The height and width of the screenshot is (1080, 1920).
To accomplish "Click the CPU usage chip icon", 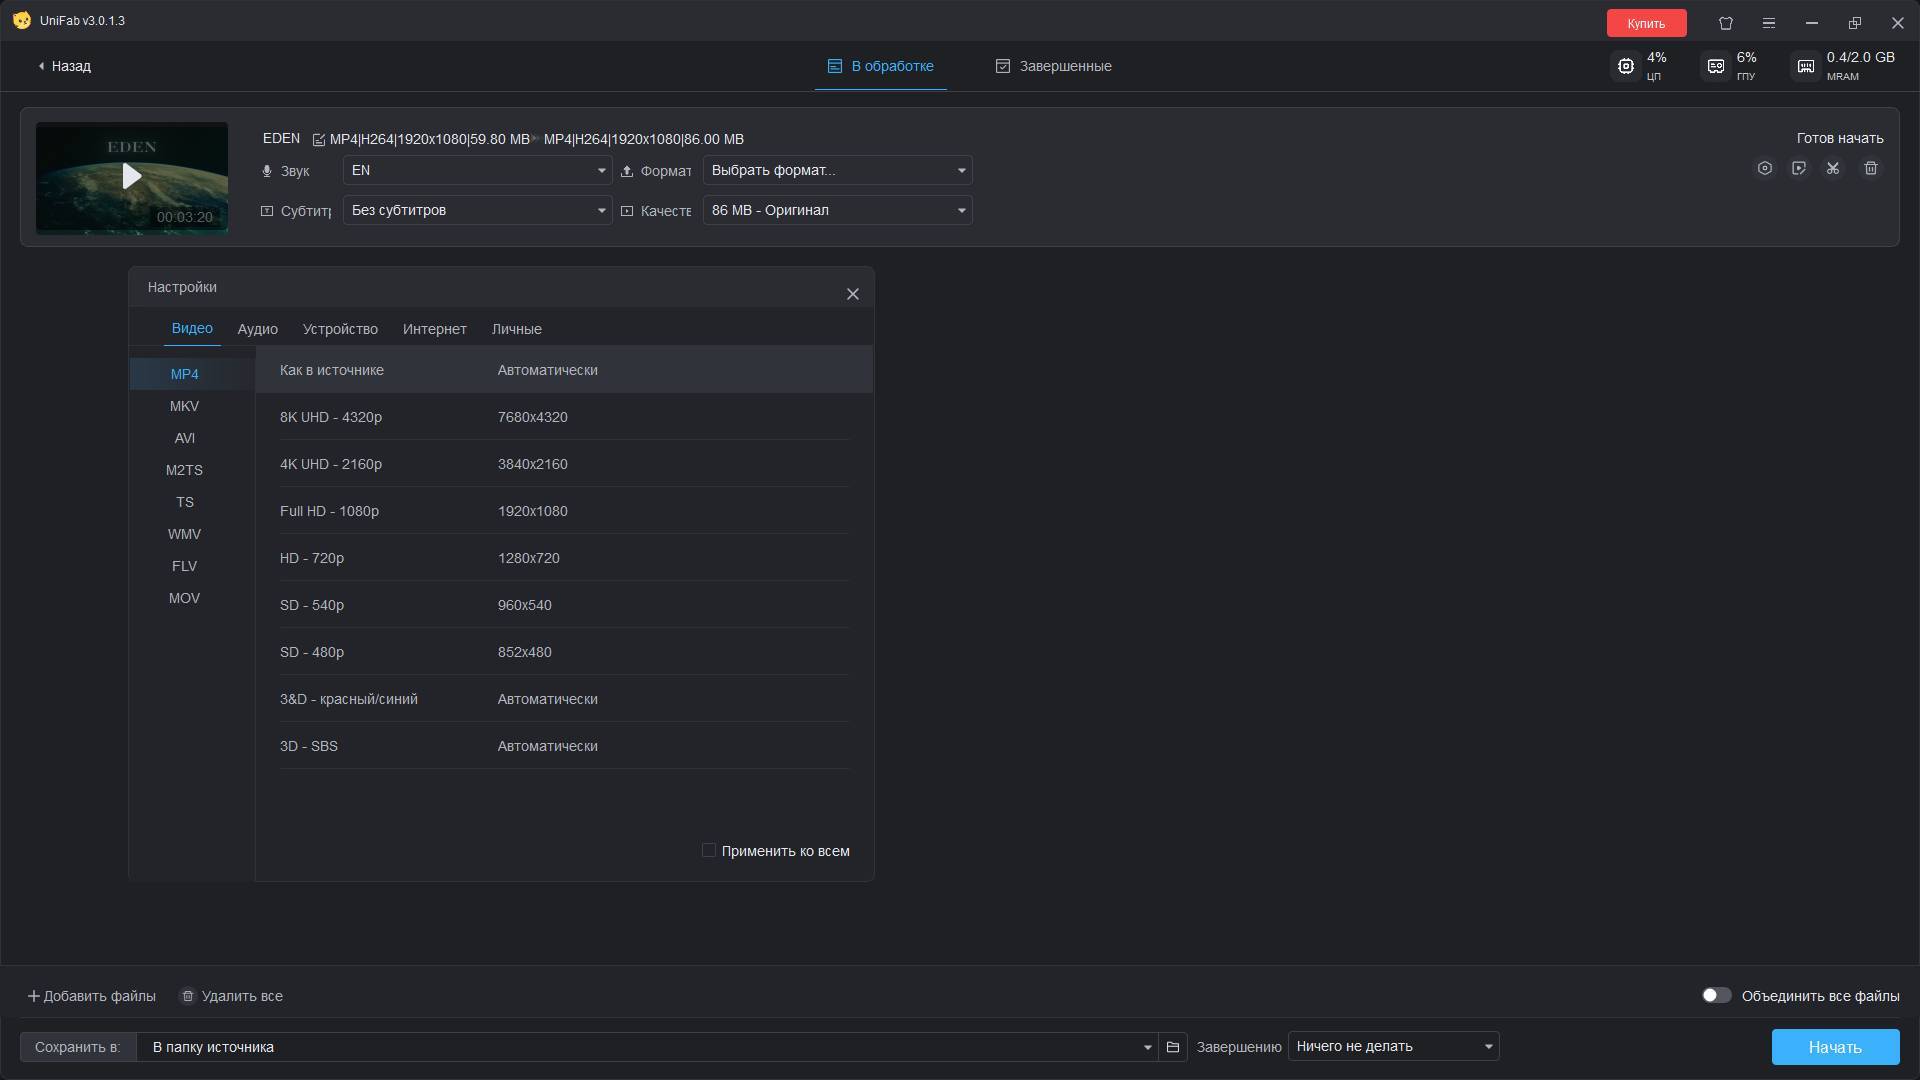I will 1626,66.
